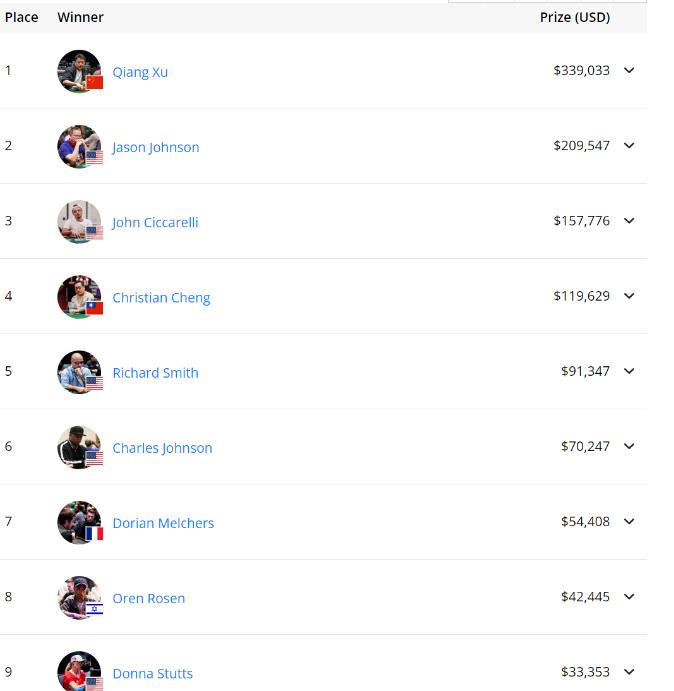The image size is (674, 691).
Task: Click Dorian Melchers' avatar photo
Action: pos(79,522)
